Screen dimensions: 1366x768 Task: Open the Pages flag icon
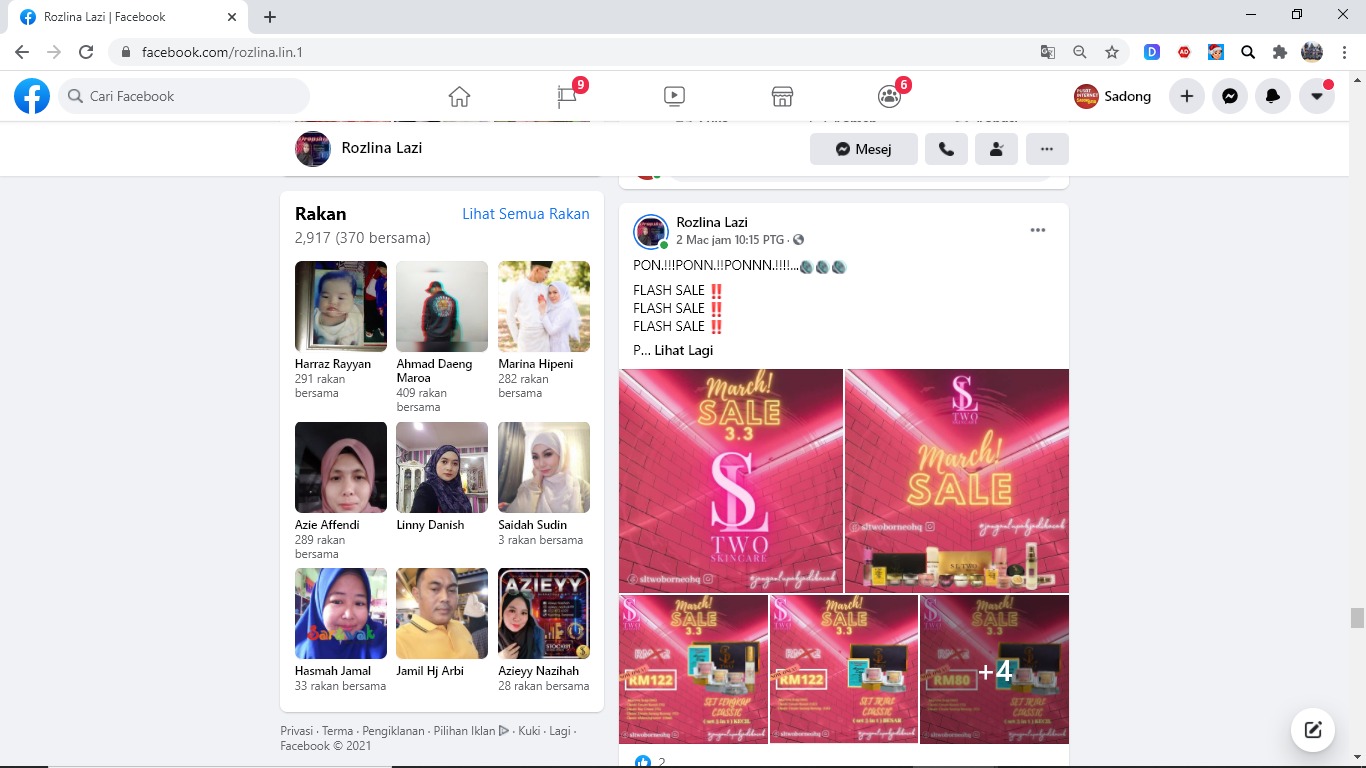[567, 96]
